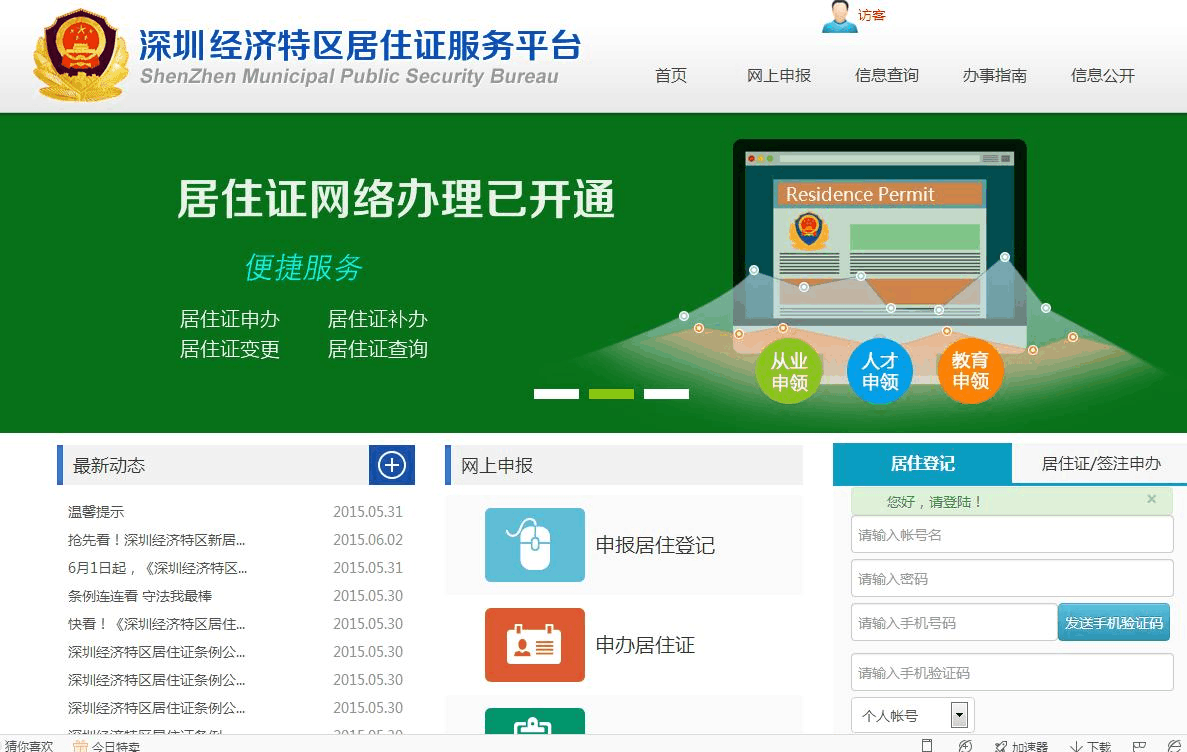1187x752 pixels.
Task: Dismiss the 您好，请登陆 notice
Action: 1151,499
